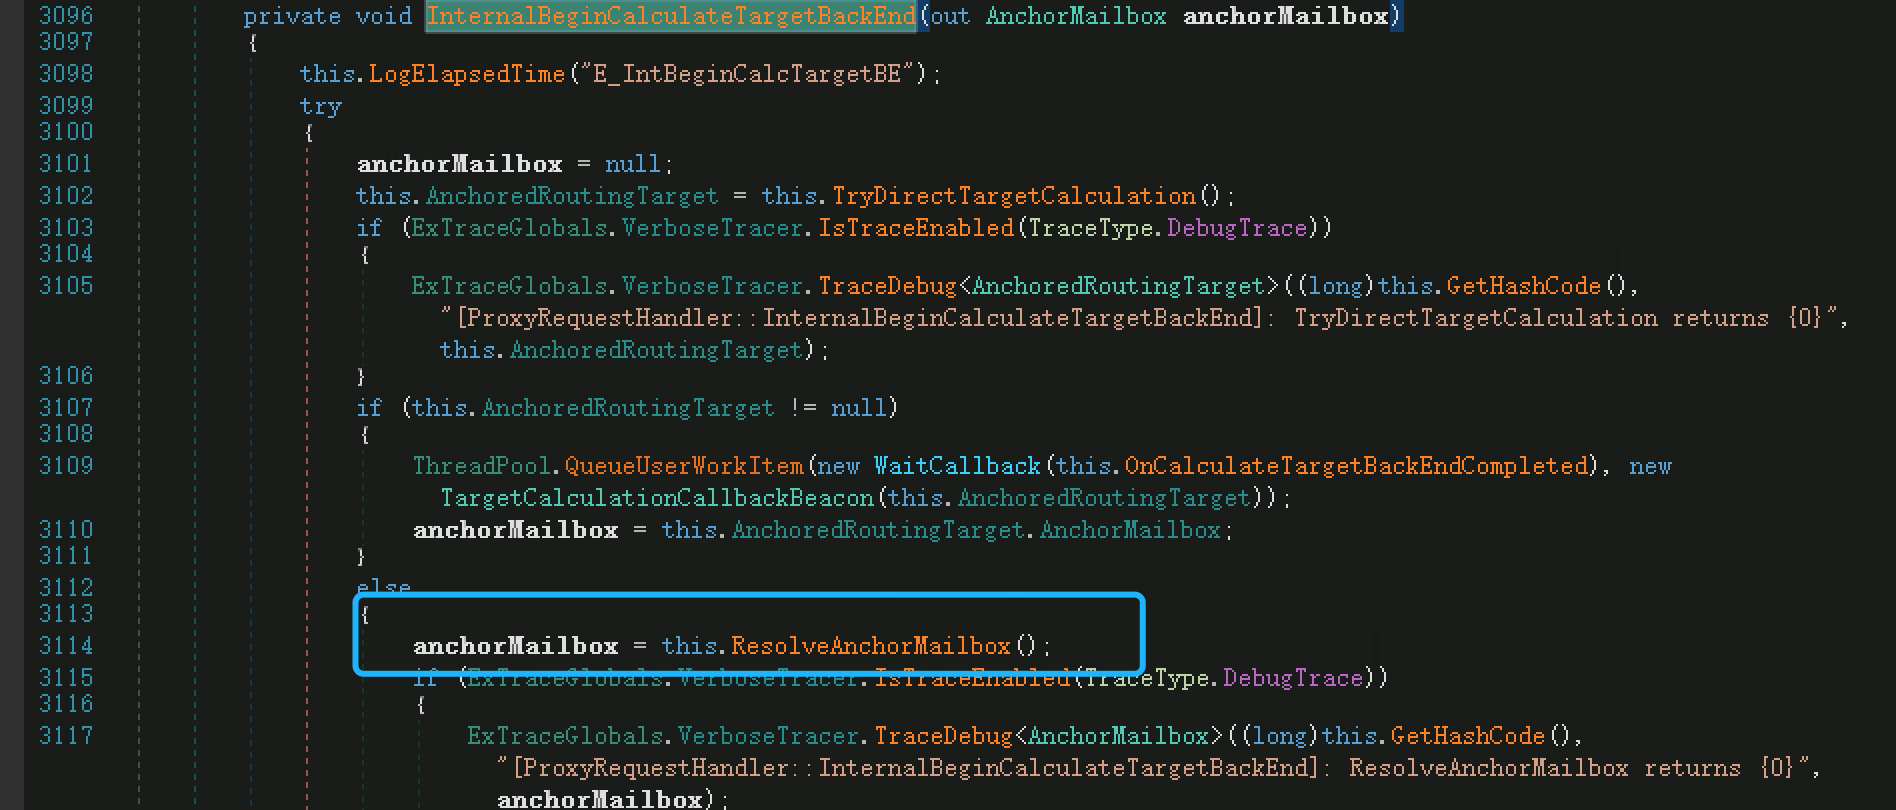Click the ResolveAnchorMailbox method call

coord(871,646)
